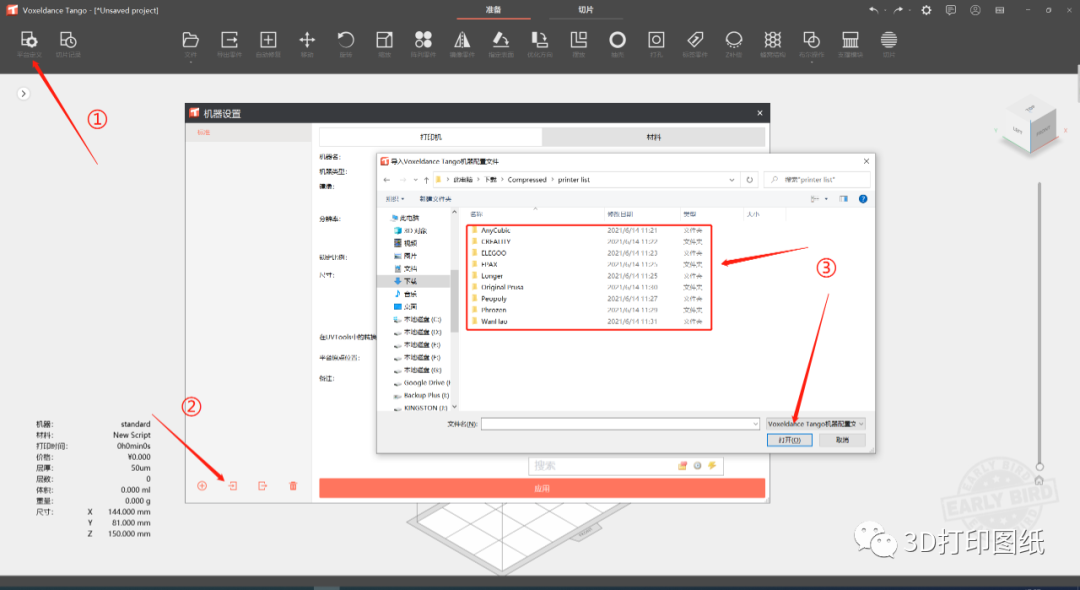
Task: Select KINGSTON drive in navigation tree
Action: point(421,408)
